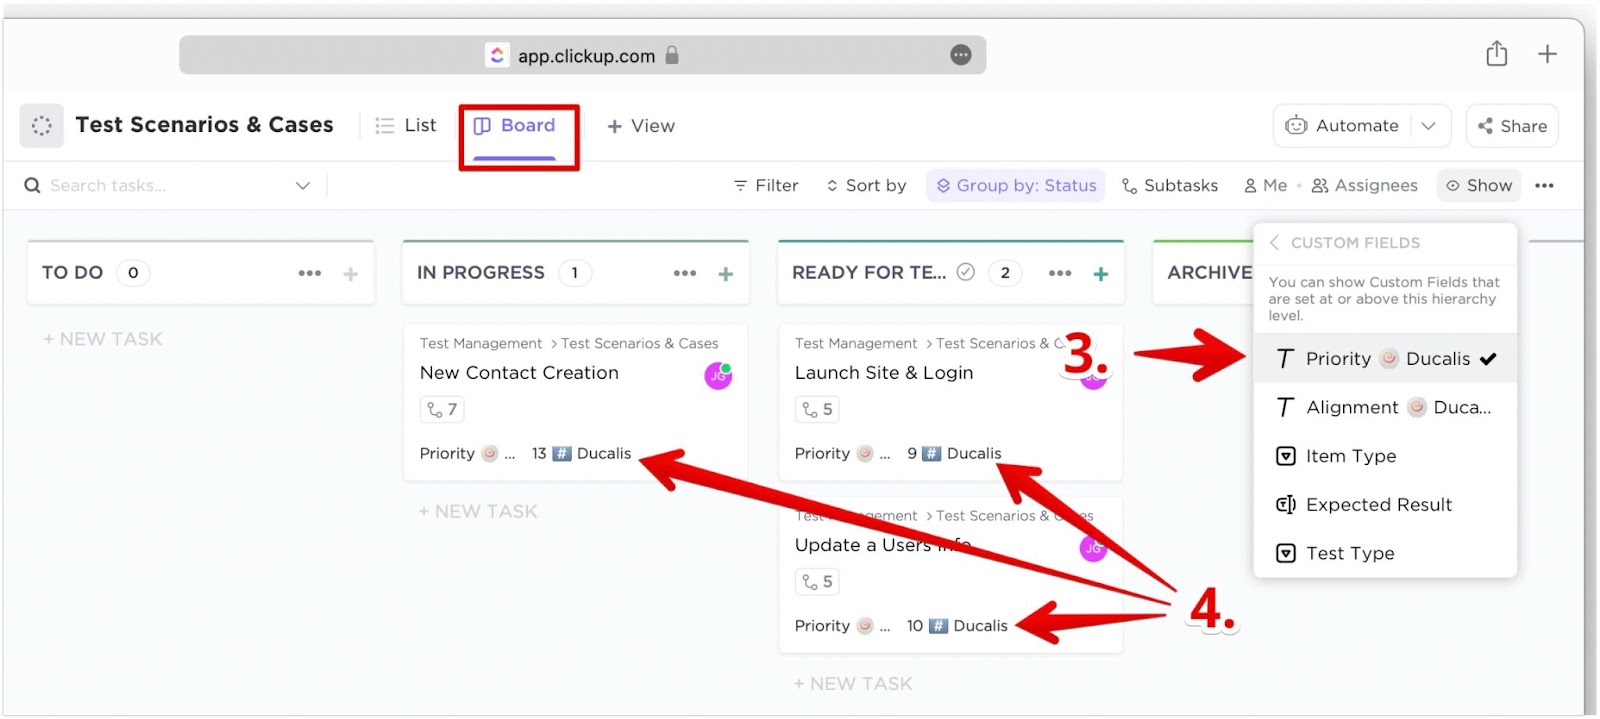Click the Search tasks input field
Viewport: 1600px width, 719px height.
[160, 186]
